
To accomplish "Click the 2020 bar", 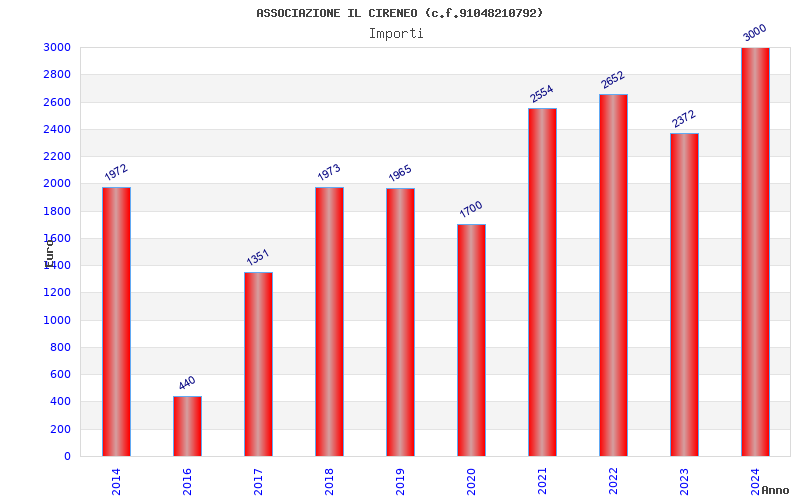I will point(471,340).
